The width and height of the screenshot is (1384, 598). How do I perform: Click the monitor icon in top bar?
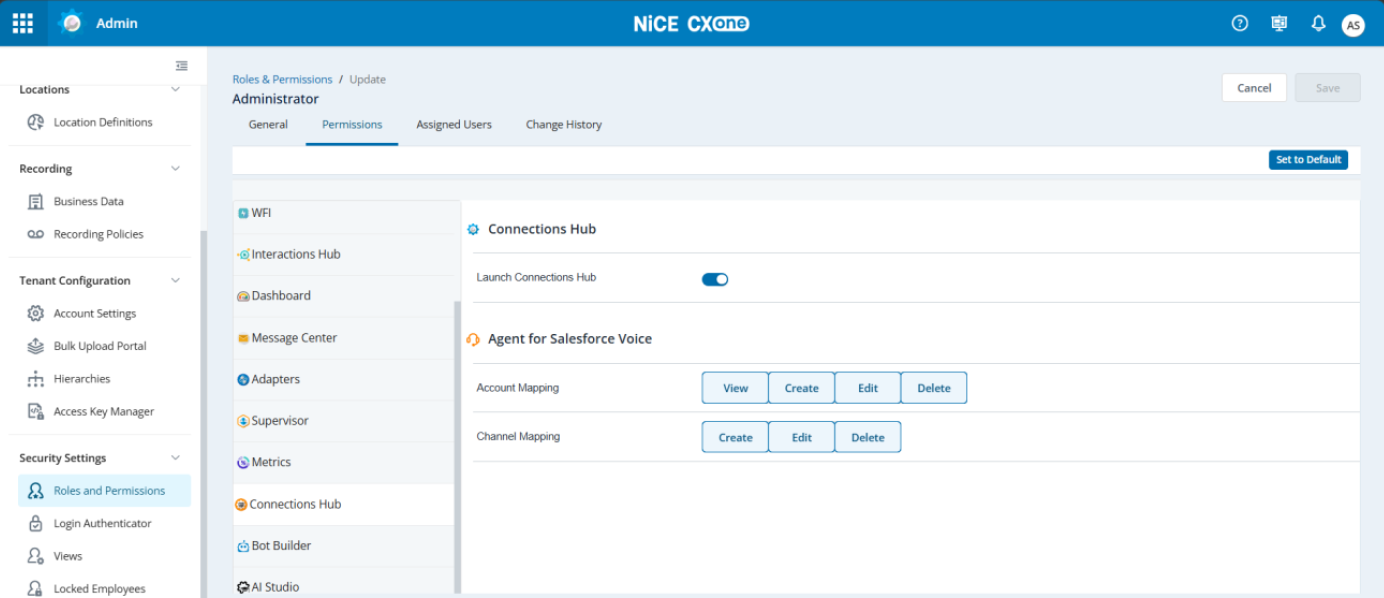(1279, 23)
